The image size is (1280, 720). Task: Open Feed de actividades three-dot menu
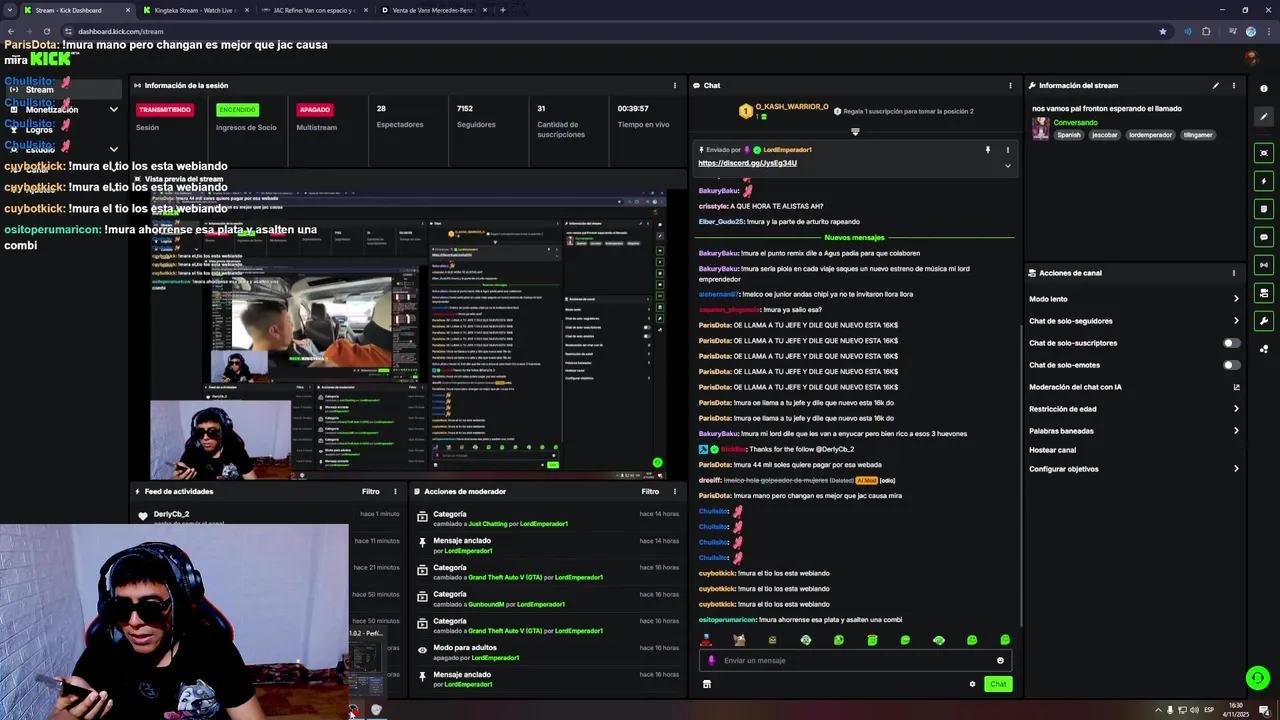[x=395, y=492]
